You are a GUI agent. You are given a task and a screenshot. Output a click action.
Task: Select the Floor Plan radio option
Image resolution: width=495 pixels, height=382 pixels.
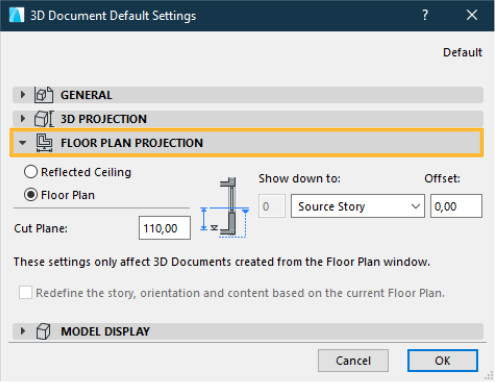point(31,195)
